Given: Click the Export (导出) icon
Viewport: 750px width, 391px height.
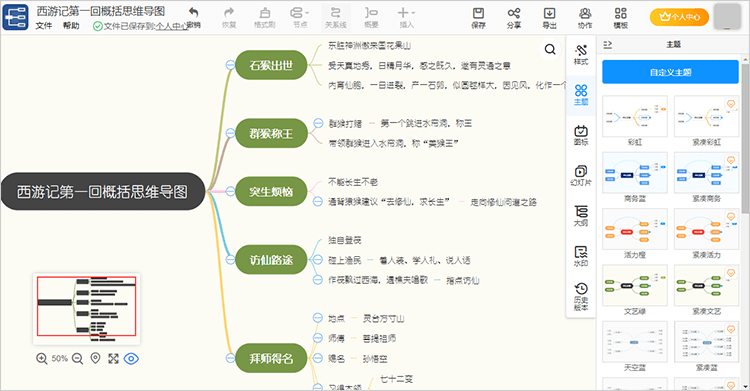Looking at the screenshot, I should click(x=549, y=13).
